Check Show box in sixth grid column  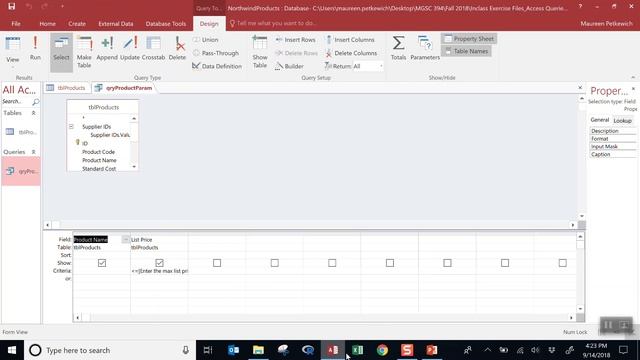click(390, 263)
